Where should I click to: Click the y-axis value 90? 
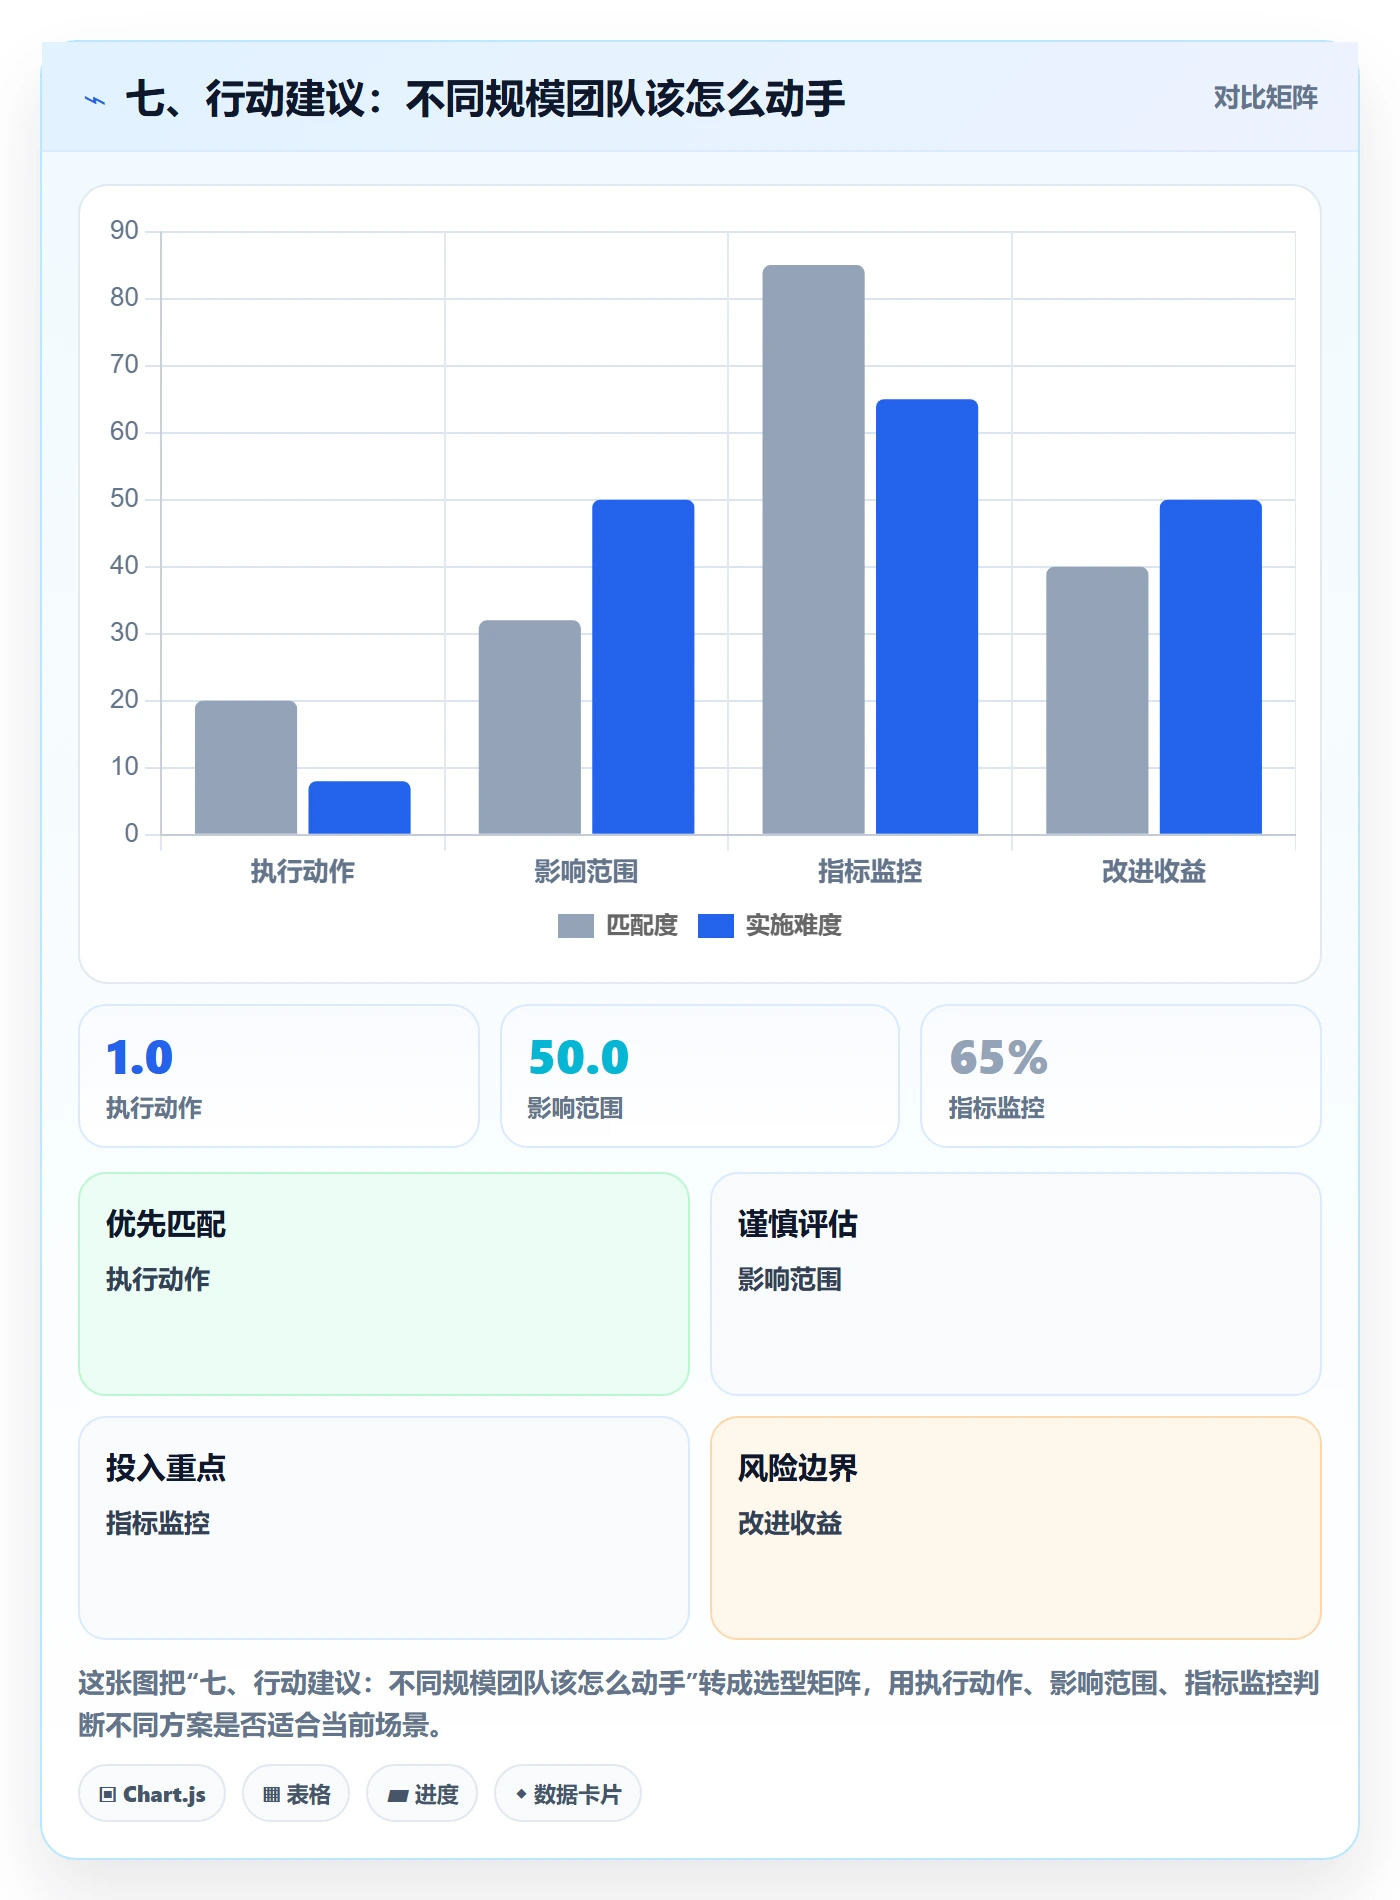click(x=124, y=231)
